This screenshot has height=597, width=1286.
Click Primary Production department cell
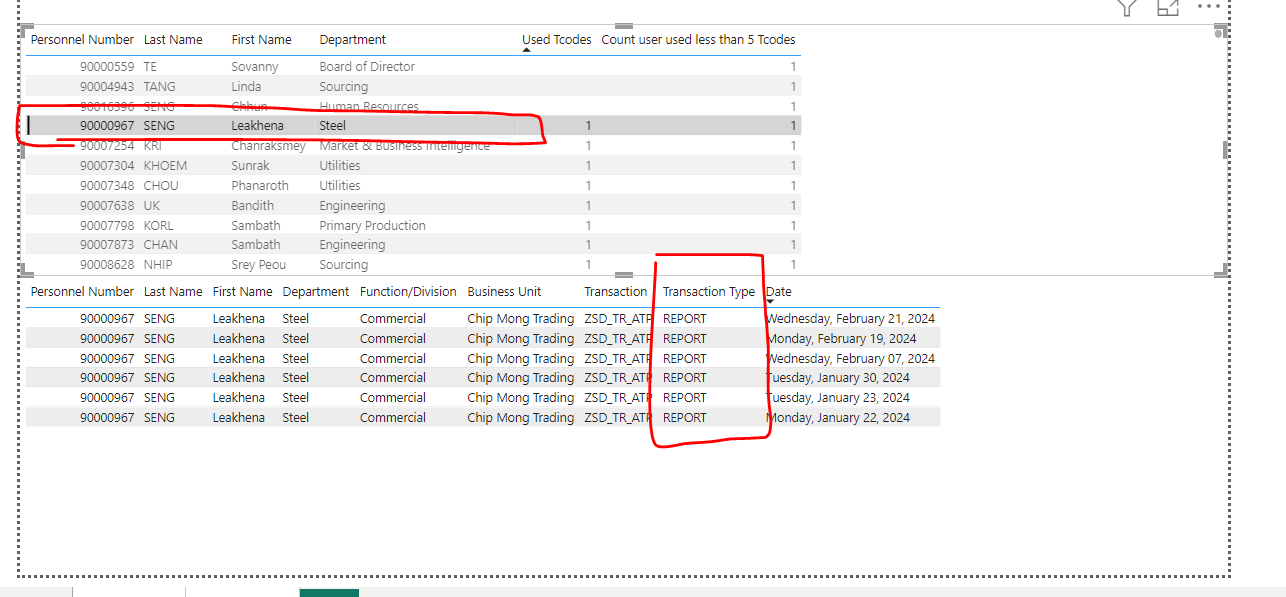(x=373, y=226)
